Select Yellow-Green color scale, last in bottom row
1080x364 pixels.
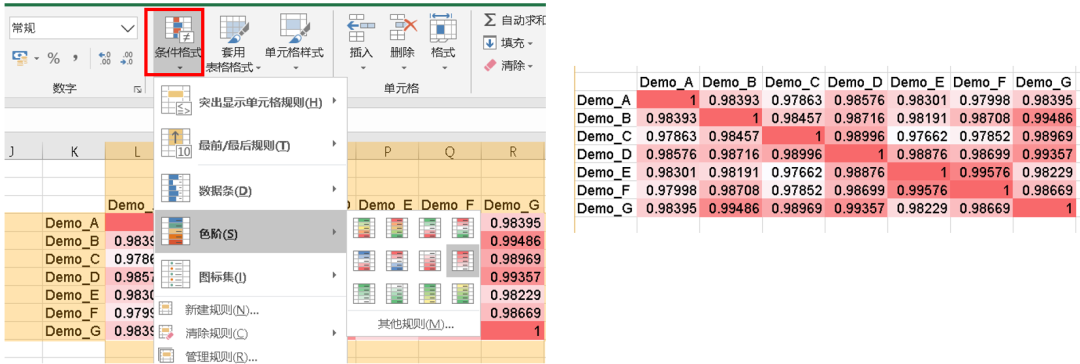pyautogui.click(x=461, y=294)
